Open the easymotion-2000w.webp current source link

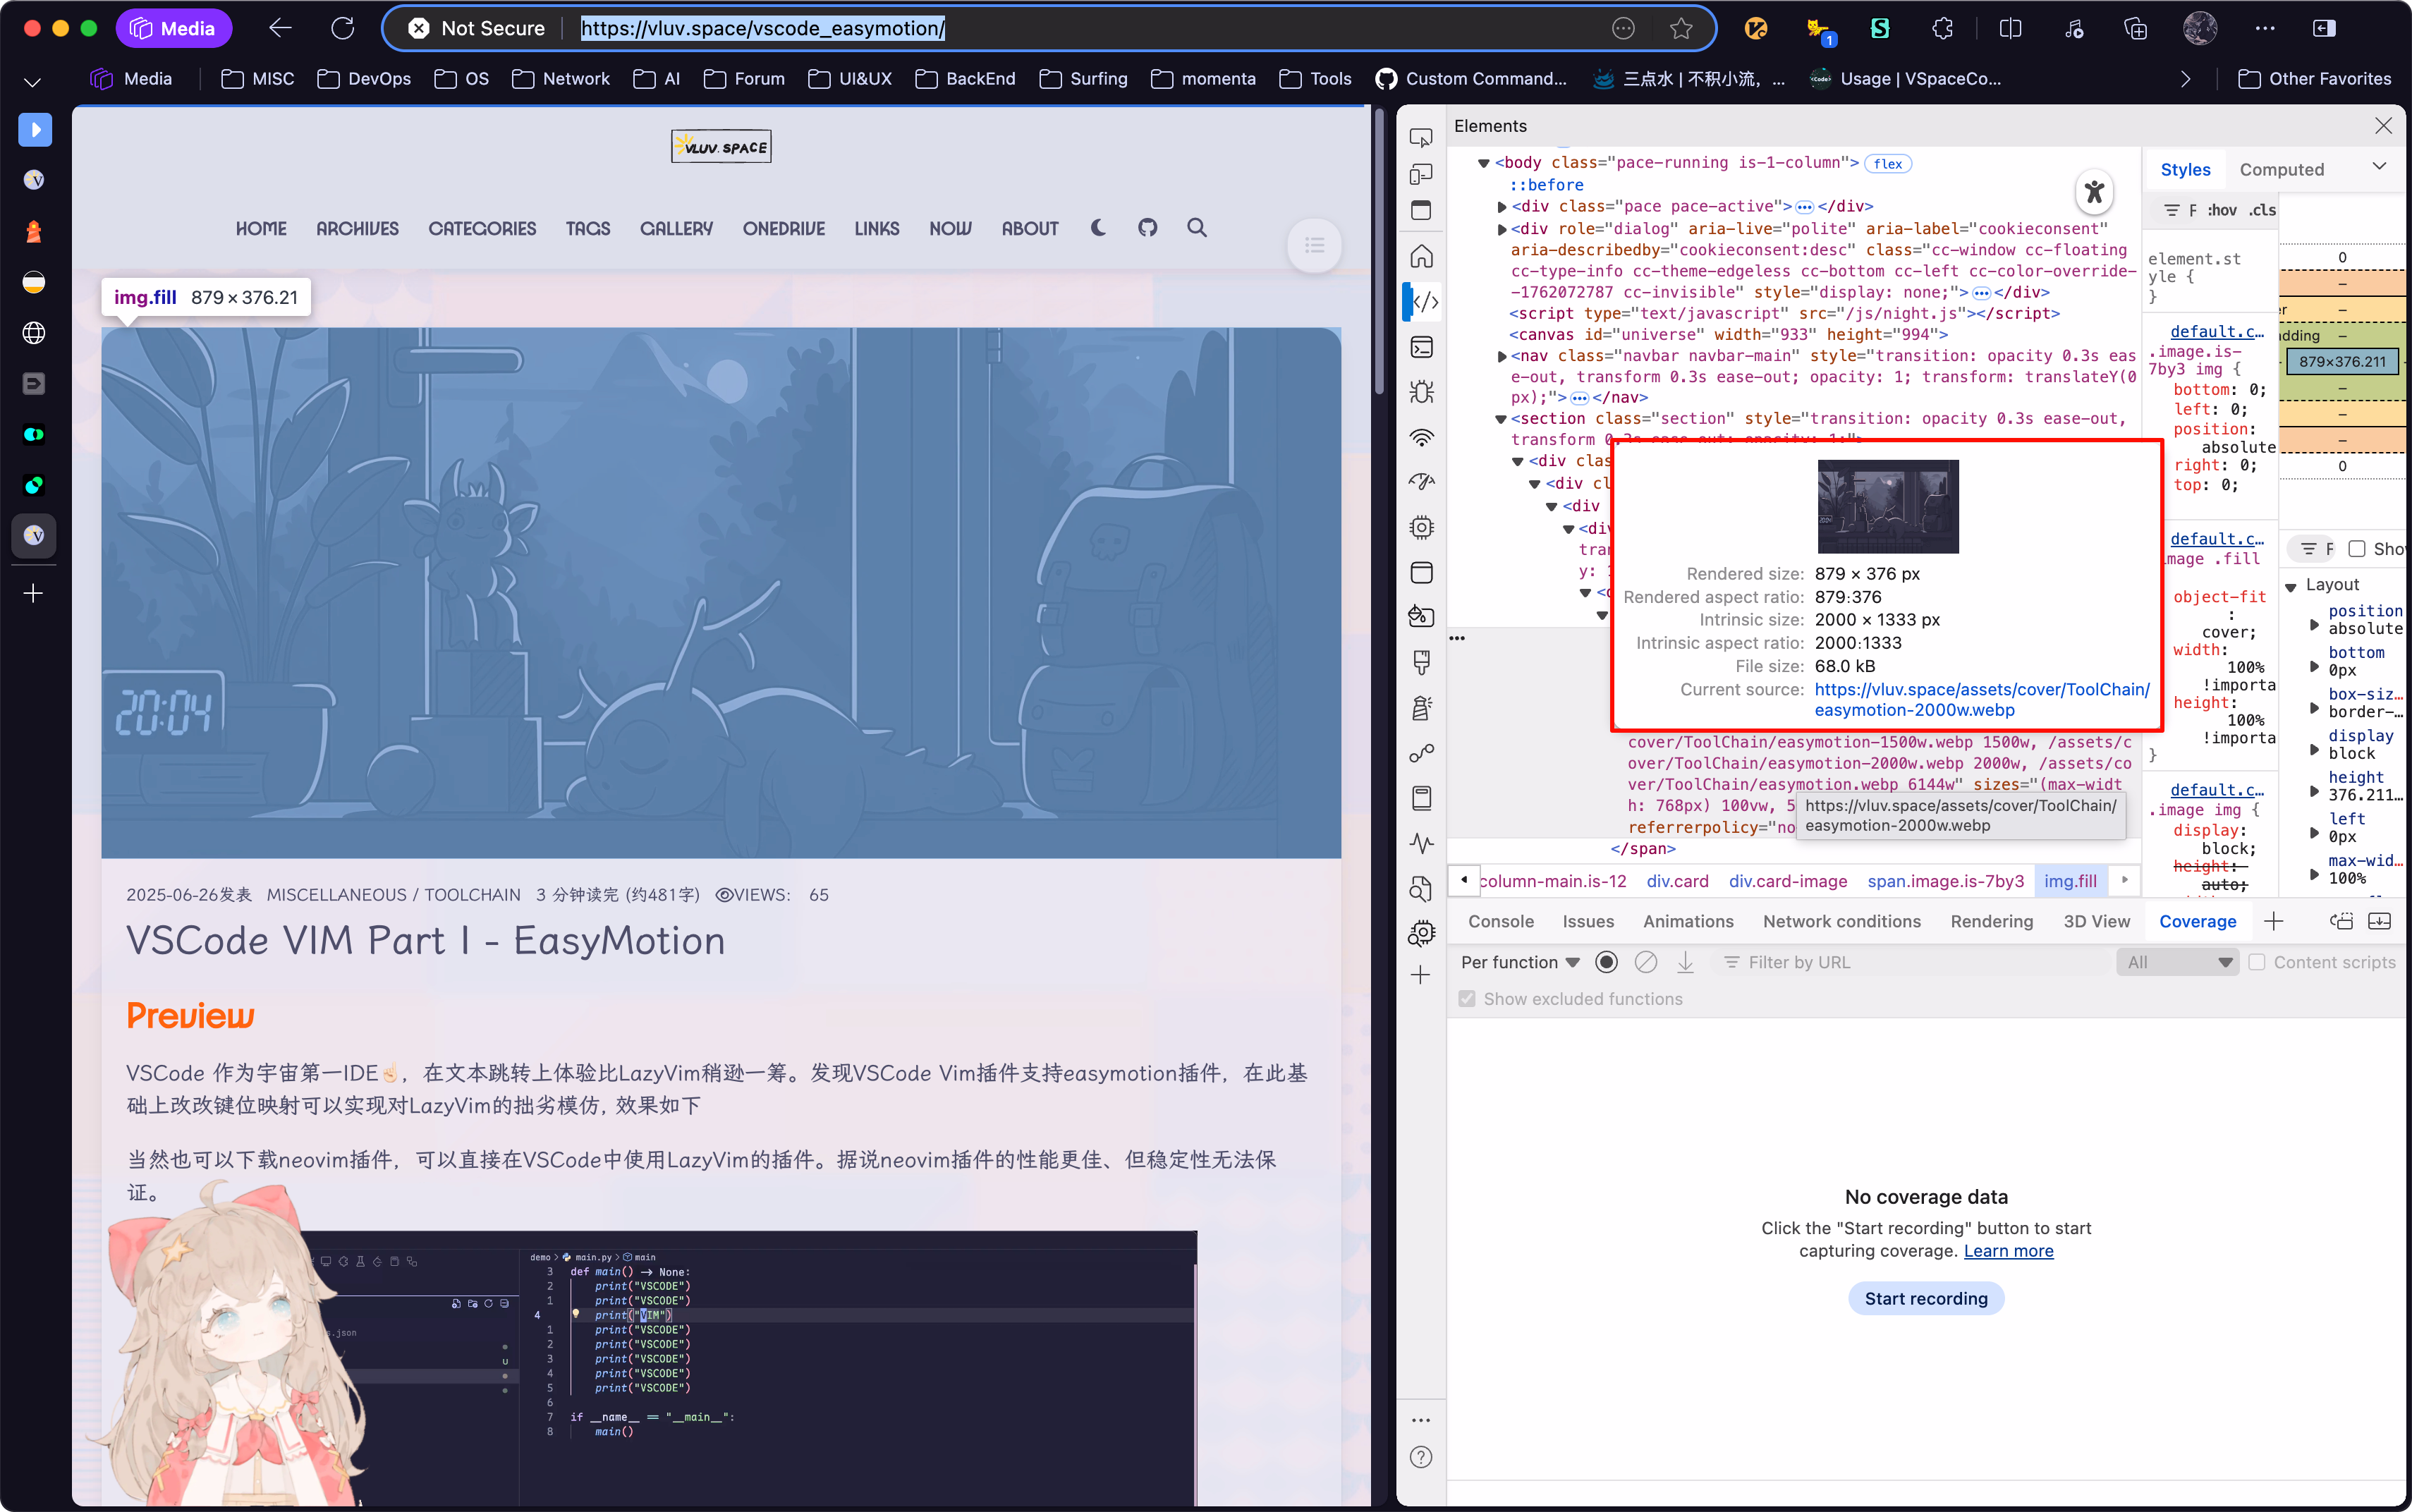[1982, 699]
